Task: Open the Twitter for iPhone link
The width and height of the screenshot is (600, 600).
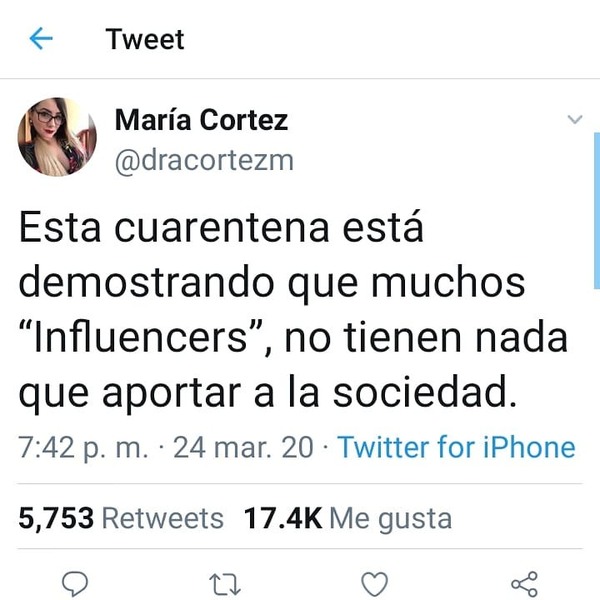Action: pyautogui.click(x=456, y=447)
